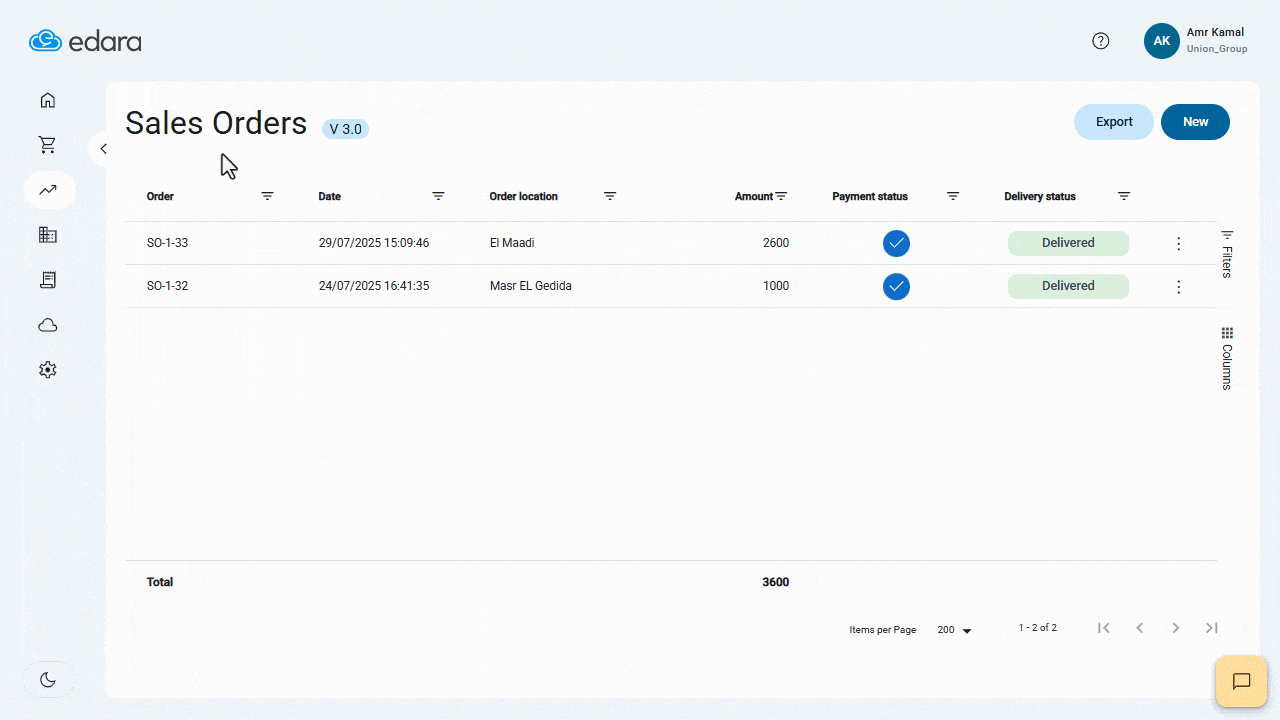Viewport: 1280px width, 720px height.
Task: Open the Items per Page dropdown
Action: 951,629
